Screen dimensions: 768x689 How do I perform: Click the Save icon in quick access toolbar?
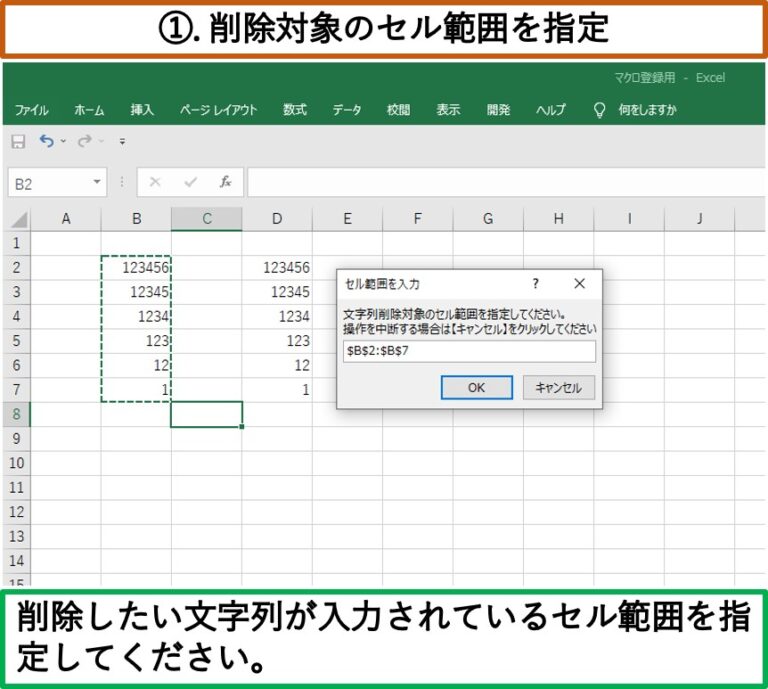[x=17, y=142]
